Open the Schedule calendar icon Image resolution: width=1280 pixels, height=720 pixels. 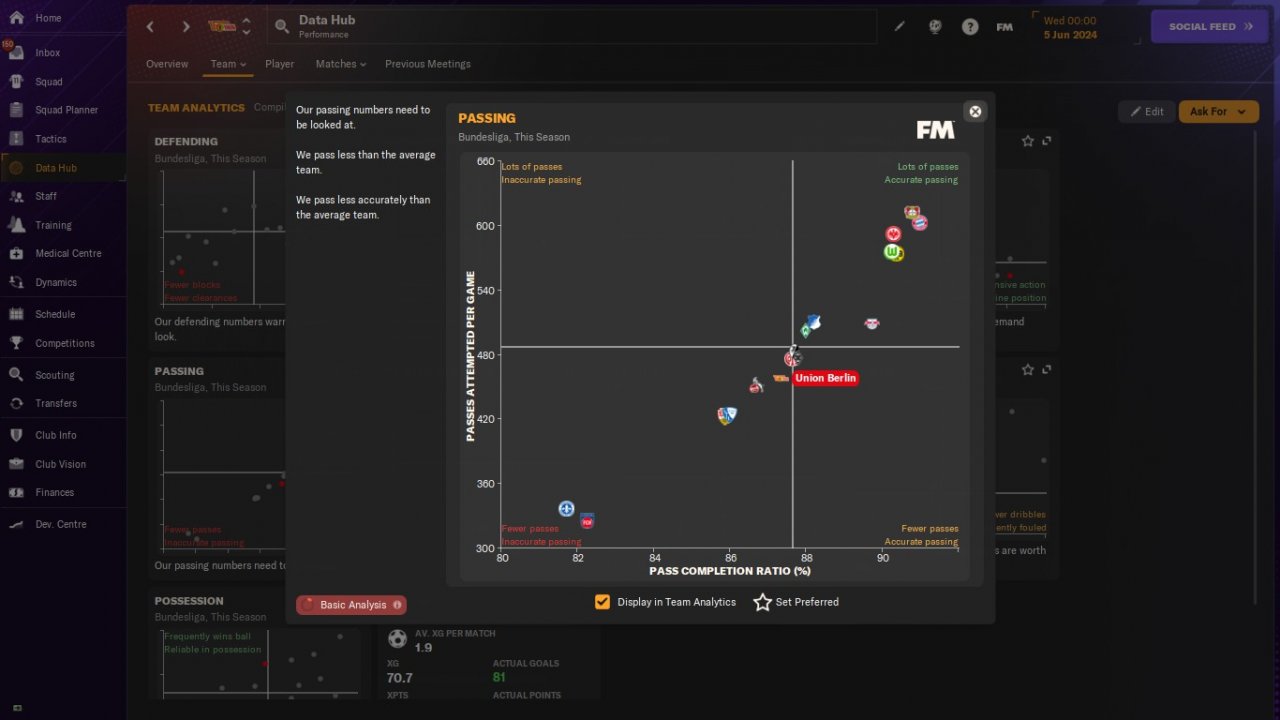click(16, 314)
